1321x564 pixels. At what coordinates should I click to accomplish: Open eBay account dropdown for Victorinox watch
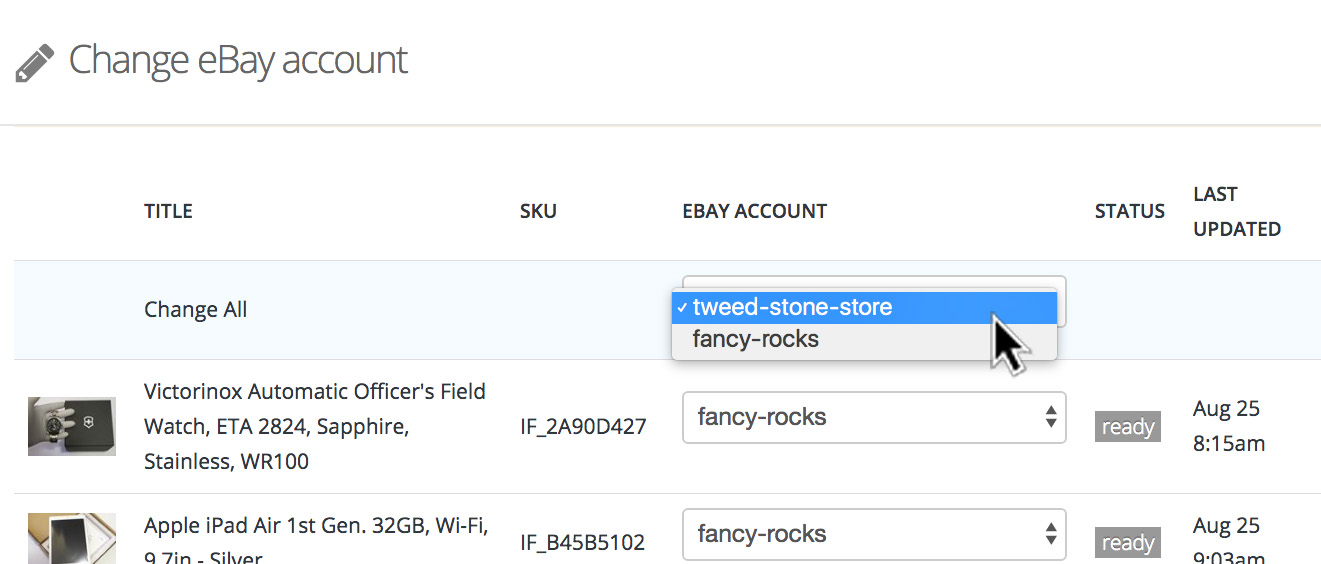(x=873, y=417)
